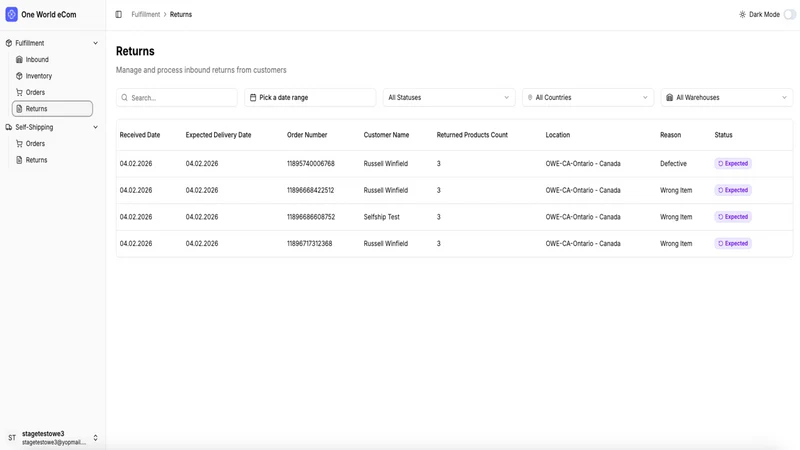Click the Fulfillment section label

click(x=30, y=43)
